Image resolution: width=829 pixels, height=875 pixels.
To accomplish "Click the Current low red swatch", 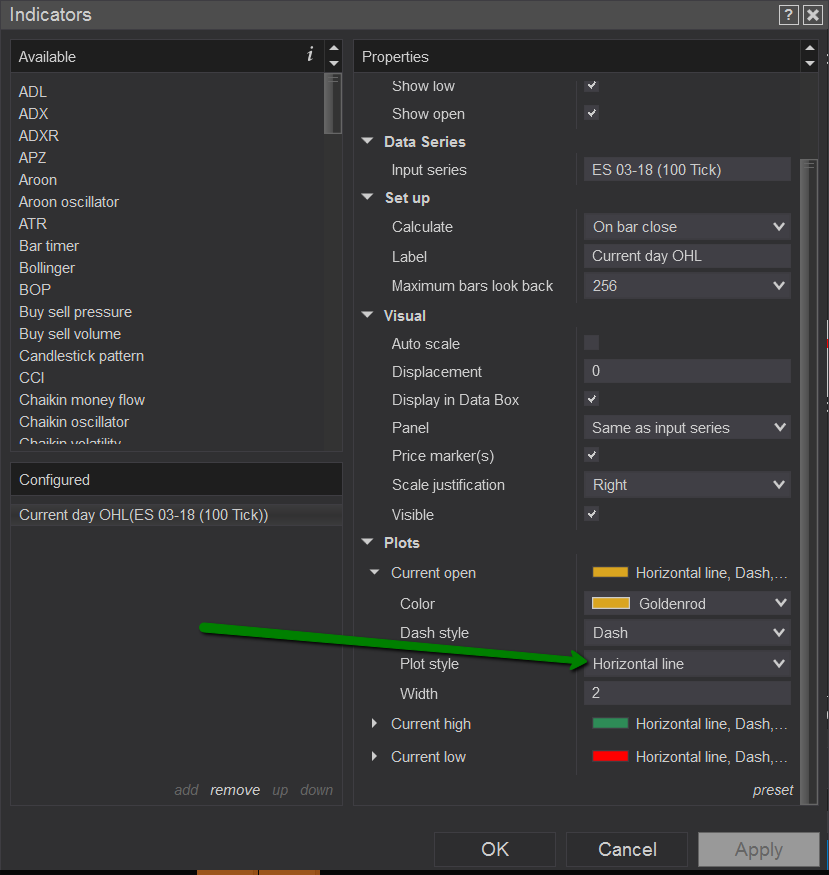I will pos(610,756).
